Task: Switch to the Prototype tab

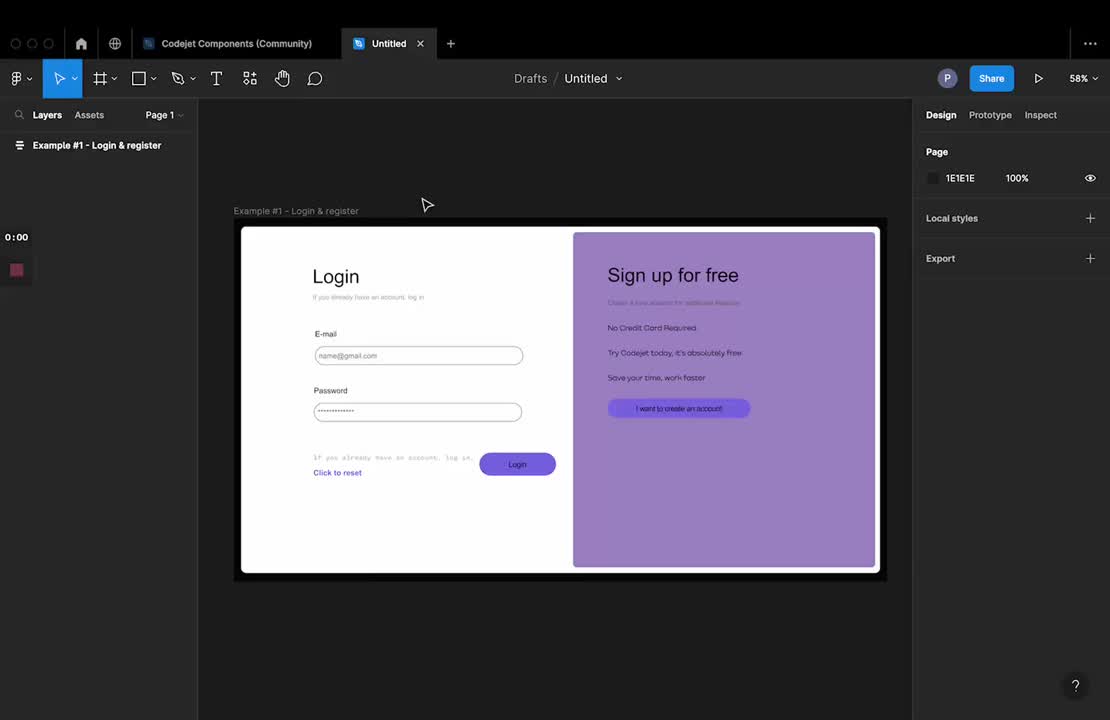Action: pyautogui.click(x=989, y=114)
